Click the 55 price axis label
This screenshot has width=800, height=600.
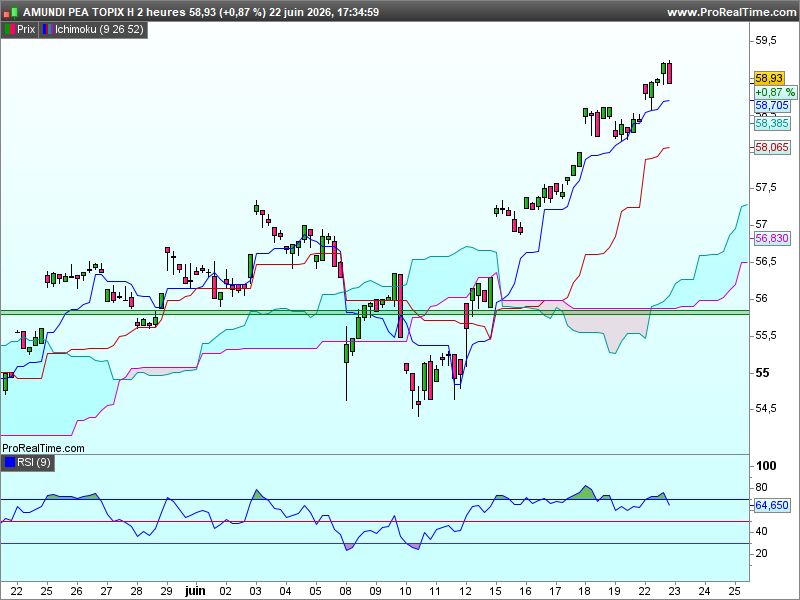click(762, 373)
